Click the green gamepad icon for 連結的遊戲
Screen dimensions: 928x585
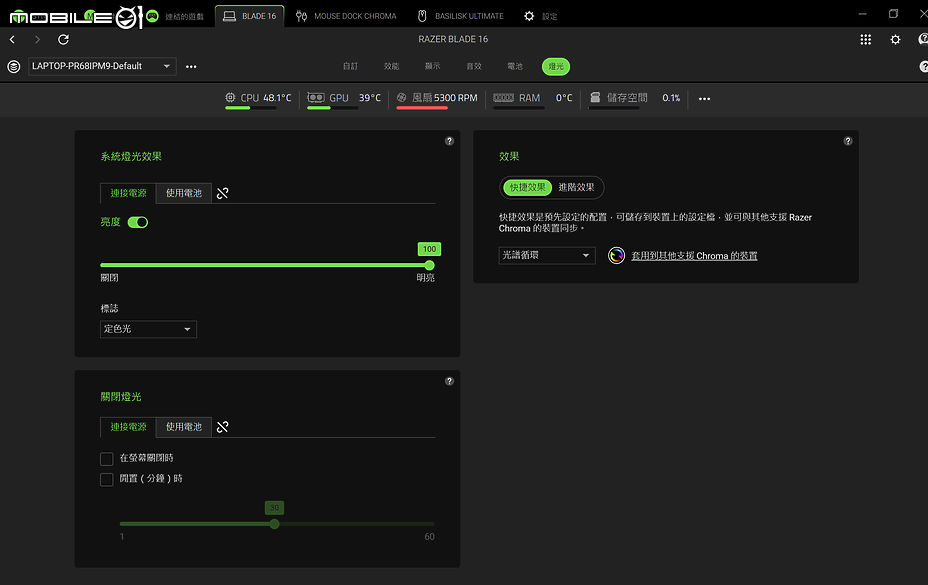[153, 16]
